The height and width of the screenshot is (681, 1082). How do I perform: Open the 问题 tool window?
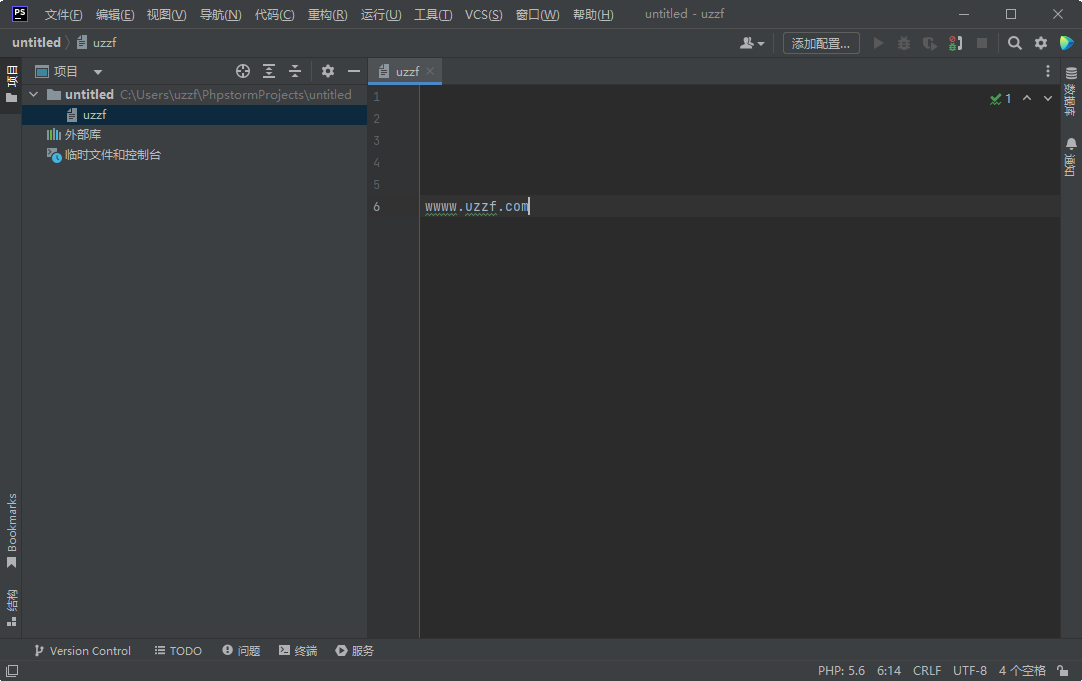point(241,651)
